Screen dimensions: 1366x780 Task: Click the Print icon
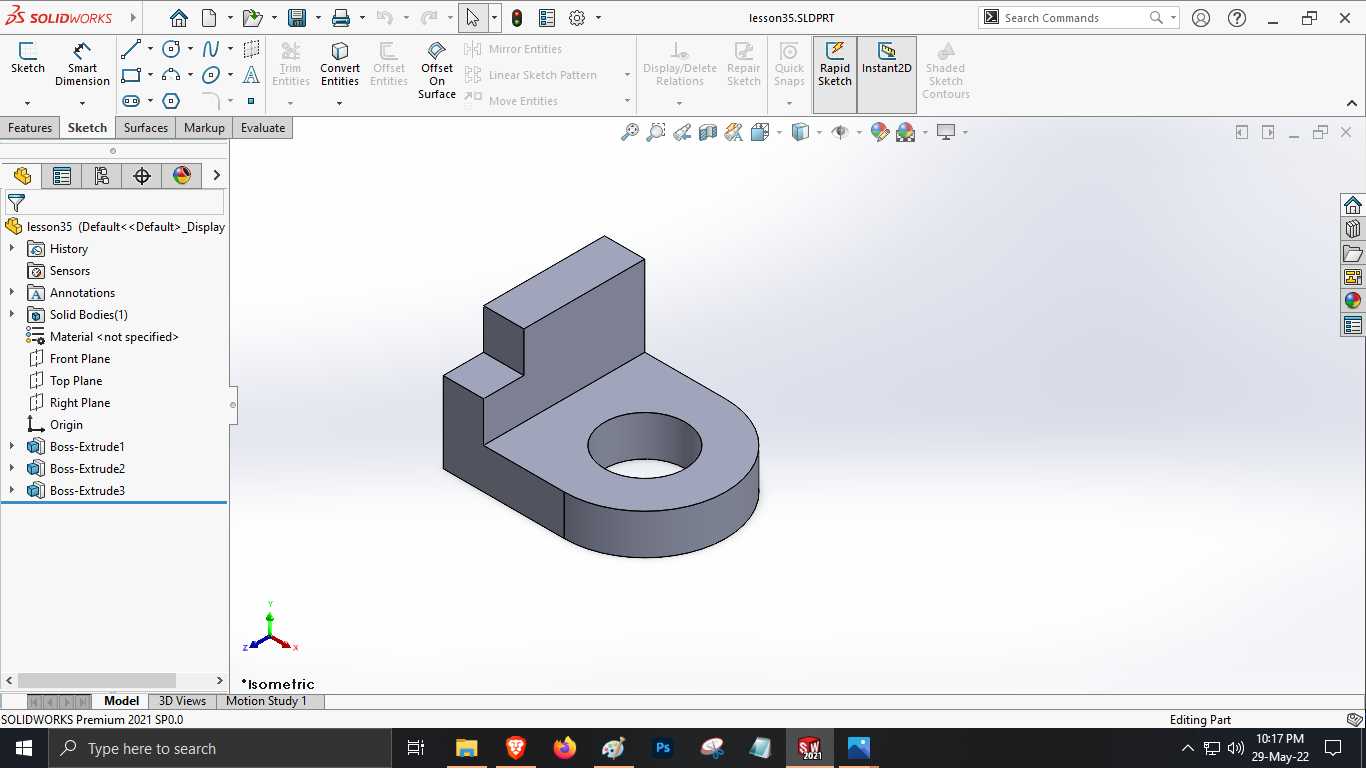coord(341,18)
